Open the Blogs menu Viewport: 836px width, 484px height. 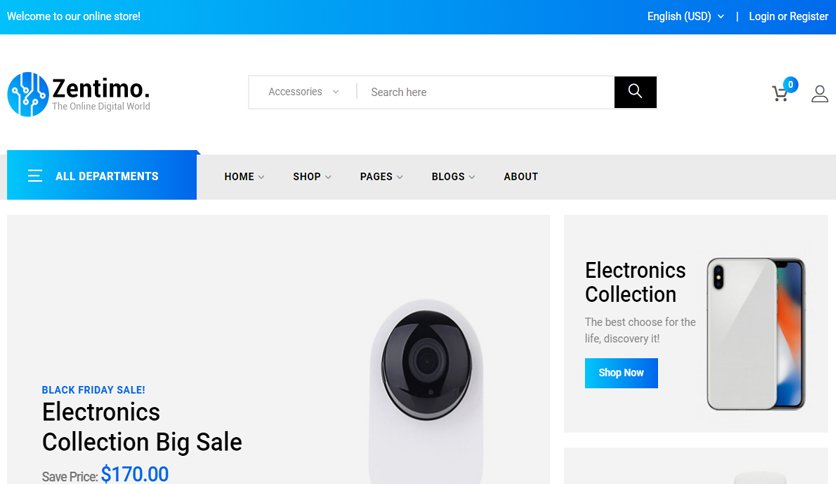pyautogui.click(x=453, y=176)
